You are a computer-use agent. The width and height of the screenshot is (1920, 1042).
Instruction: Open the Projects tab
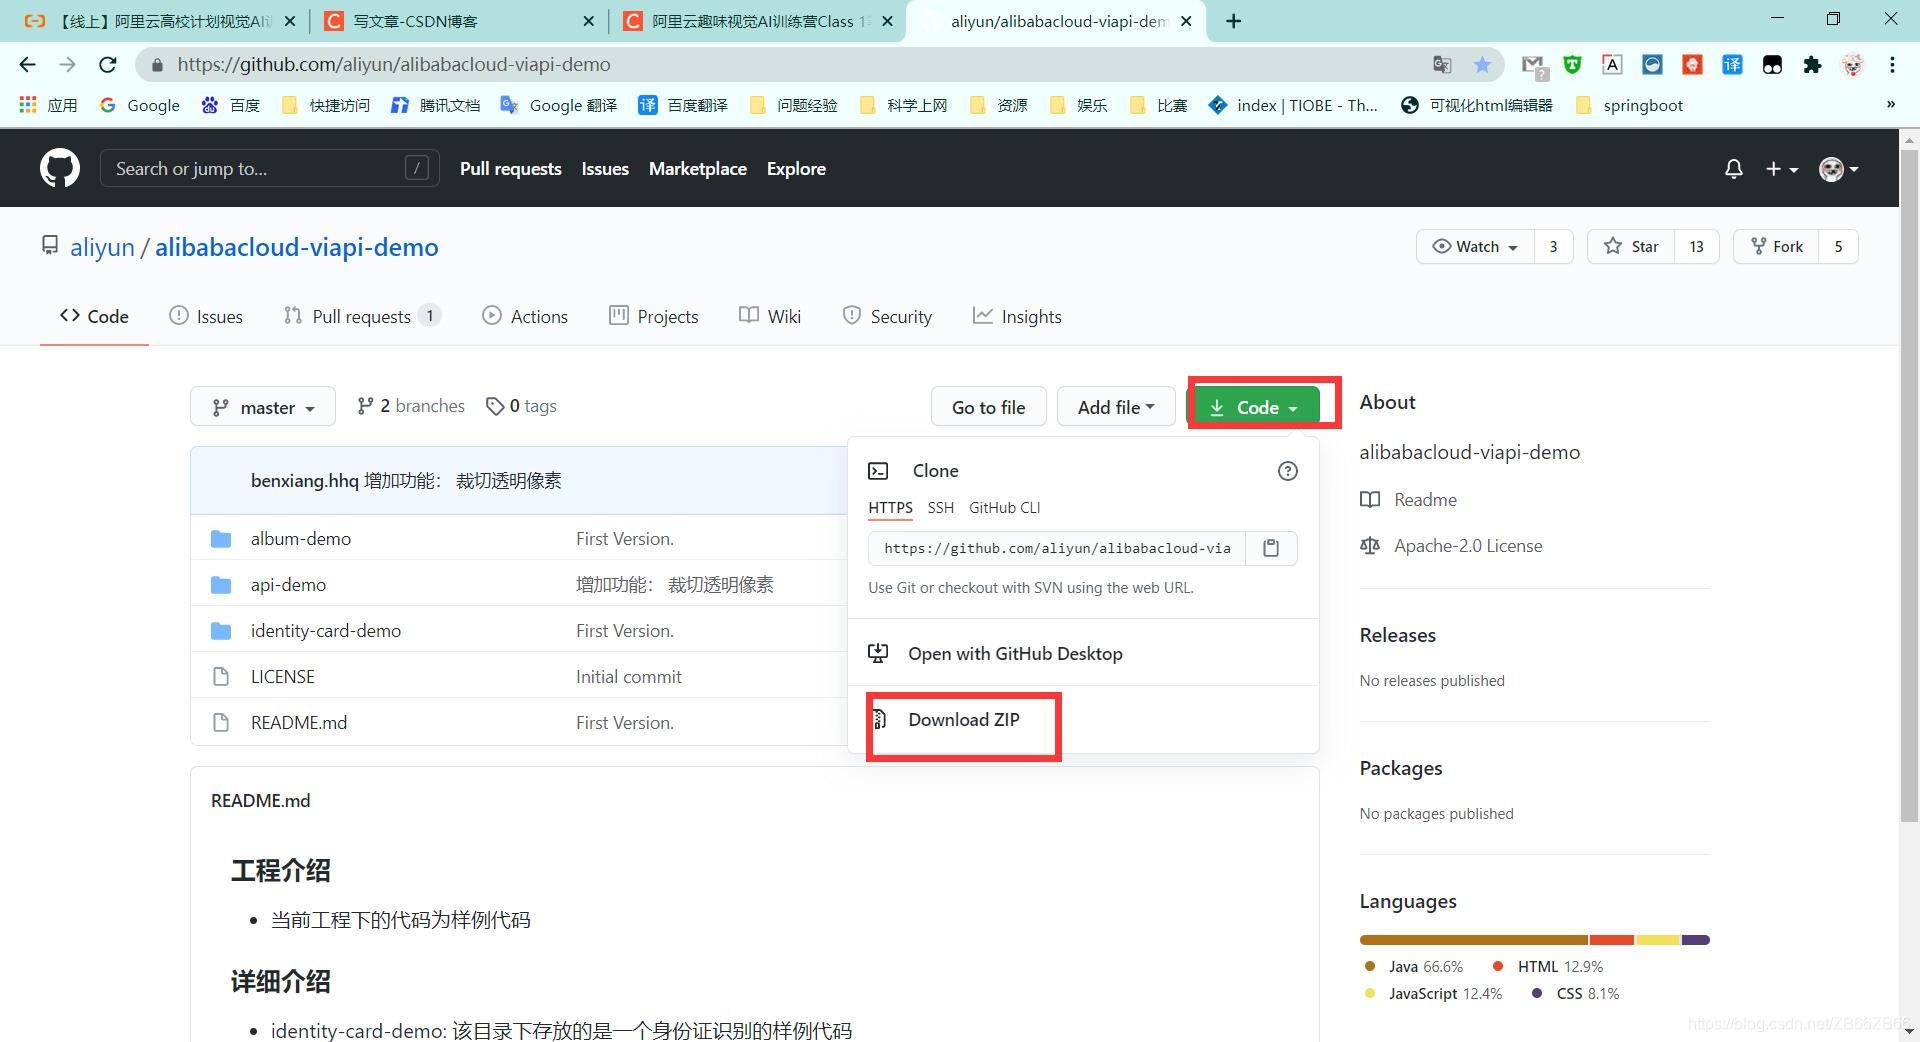click(653, 316)
